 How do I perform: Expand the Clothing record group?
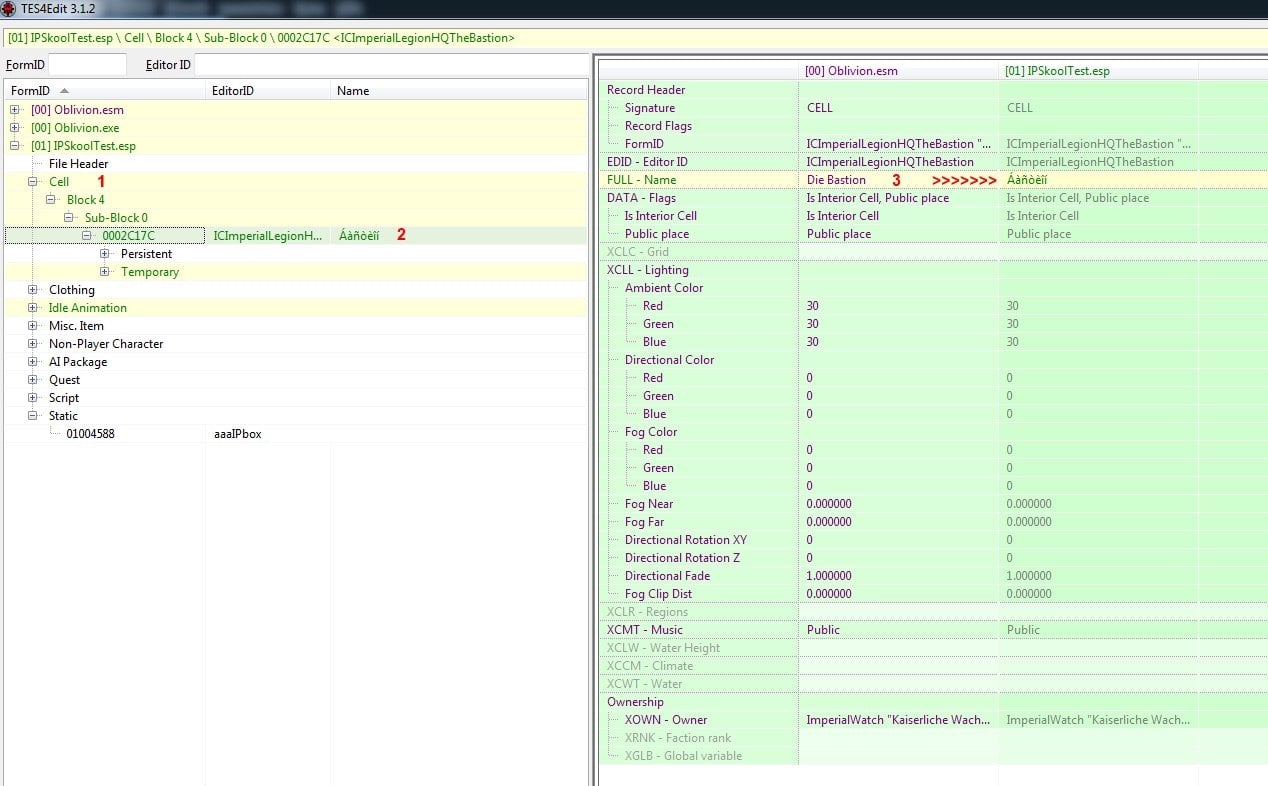click(x=33, y=290)
